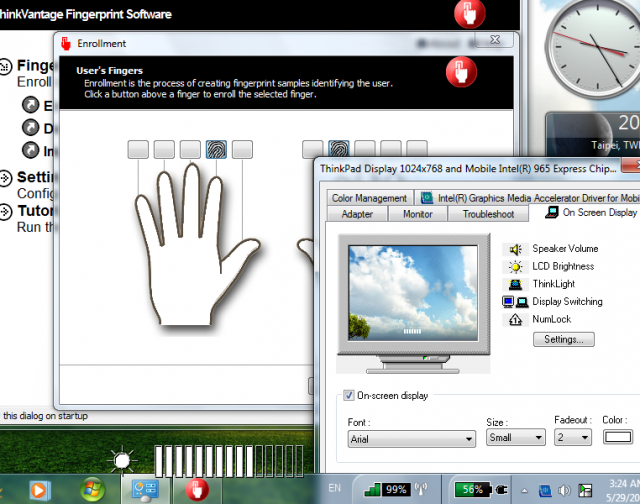Show hidden tray icons arrow
Screen dimensions: 640x504
pyautogui.click(x=524, y=491)
